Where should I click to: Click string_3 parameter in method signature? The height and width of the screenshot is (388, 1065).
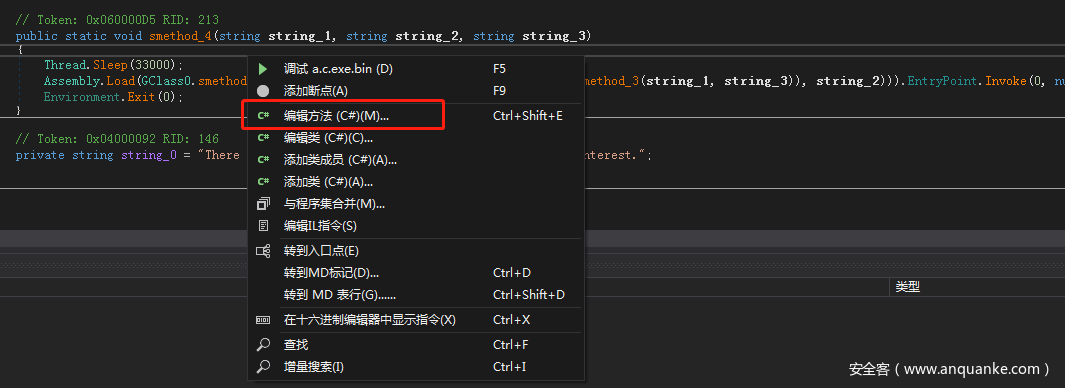pyautogui.click(x=554, y=36)
